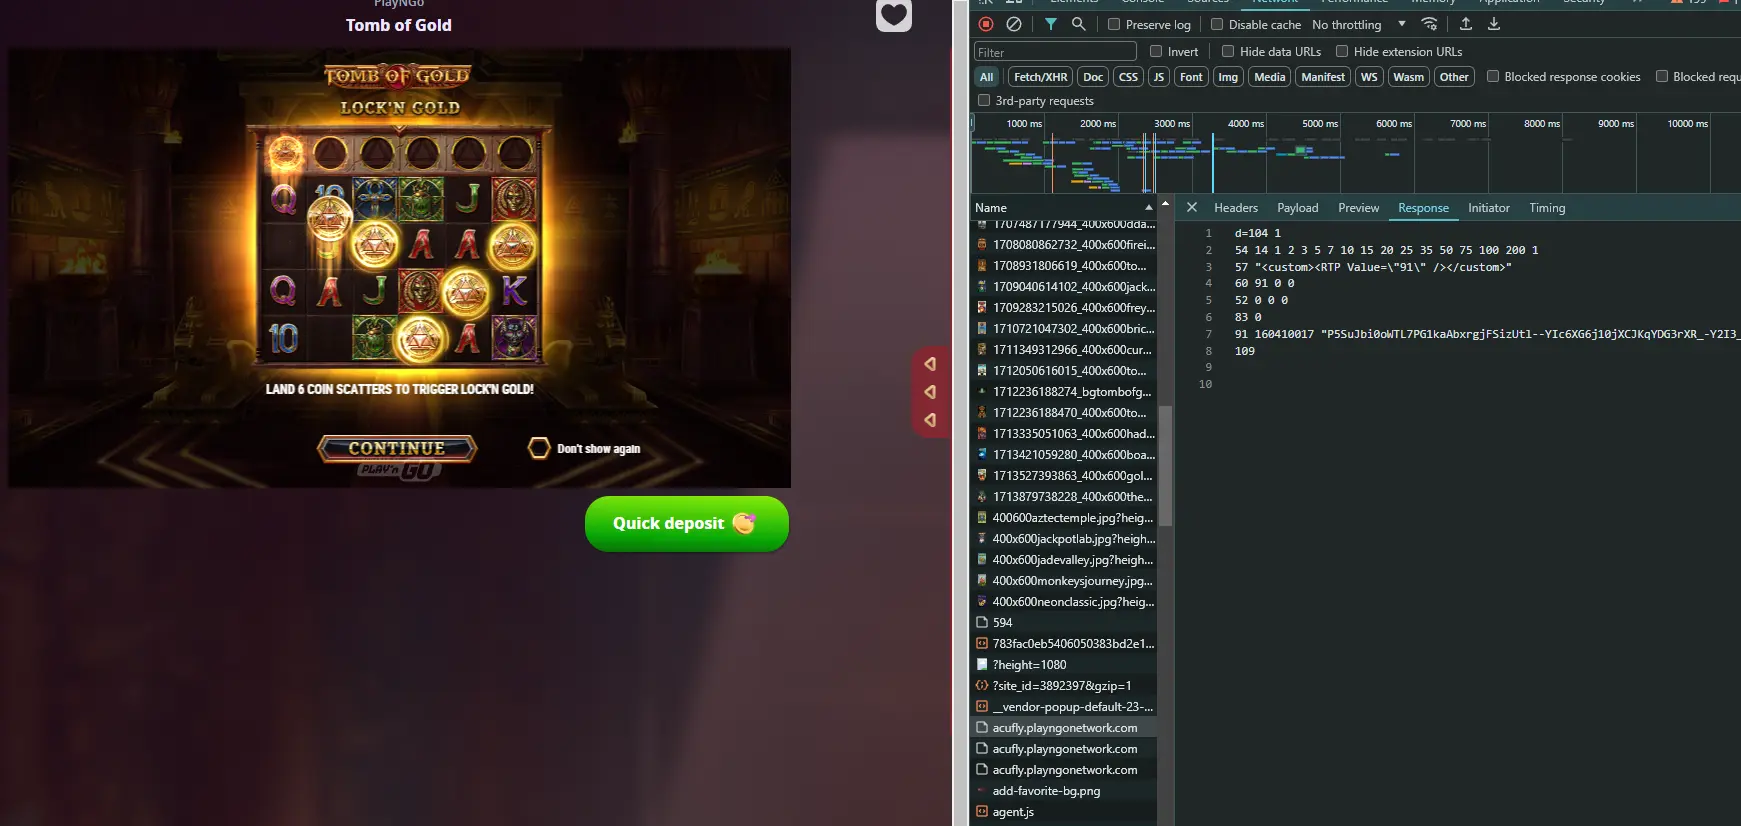Viewport: 1741px width, 826px height.
Task: Open the network search magnifier
Action: tap(1078, 24)
